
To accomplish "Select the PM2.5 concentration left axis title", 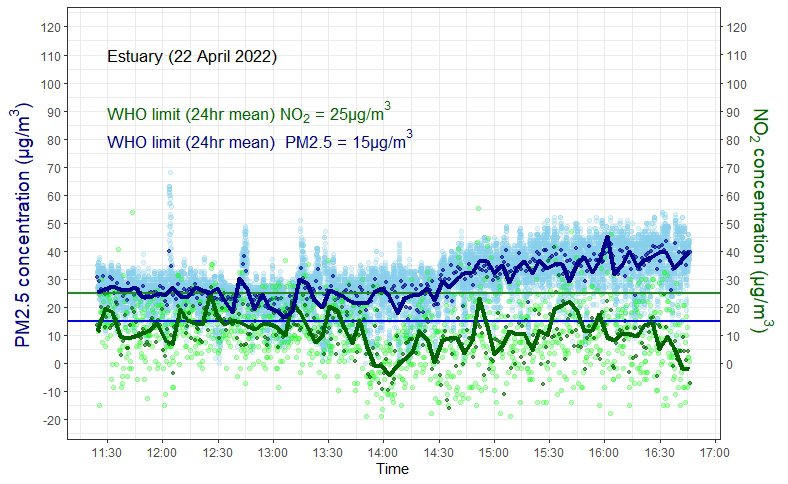I will point(24,228).
